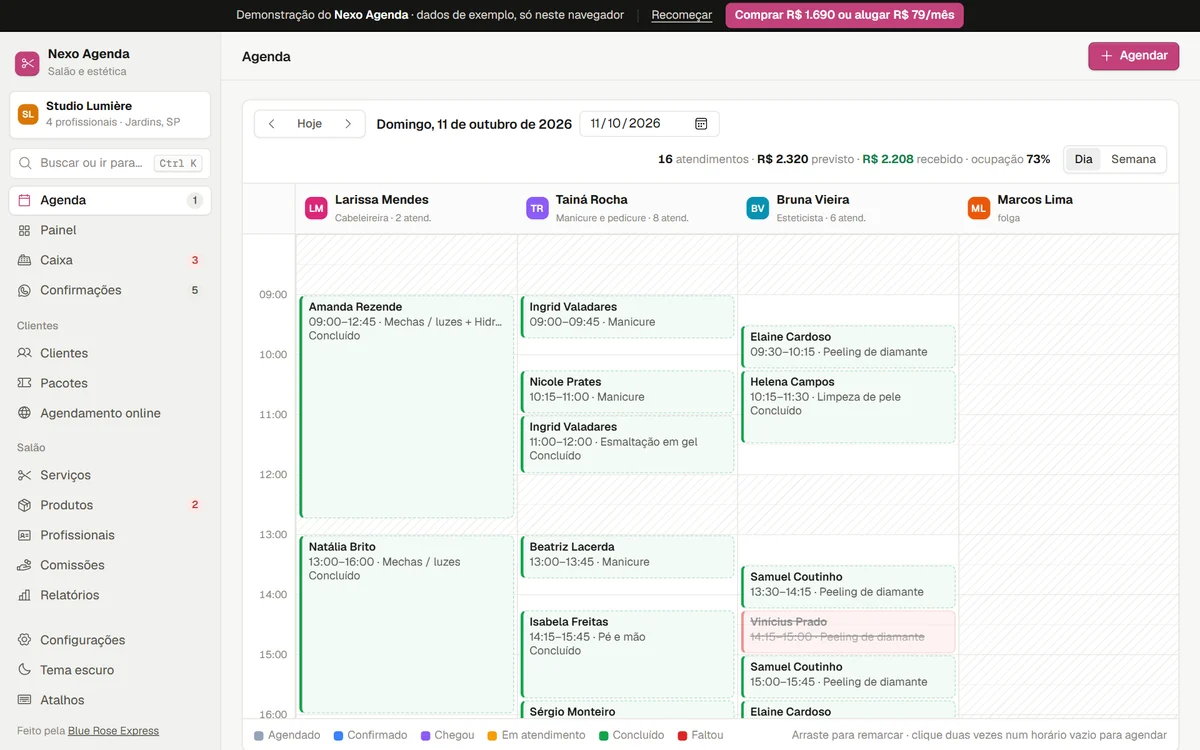
Task: Open Natália Brito 13:00–16:00 appointment
Action: (406, 624)
